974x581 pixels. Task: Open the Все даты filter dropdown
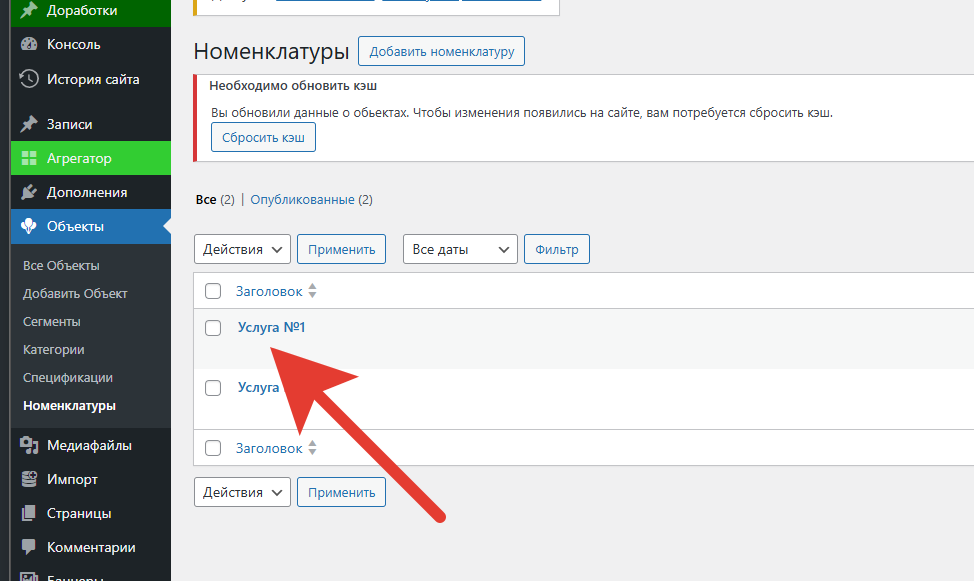coord(460,249)
